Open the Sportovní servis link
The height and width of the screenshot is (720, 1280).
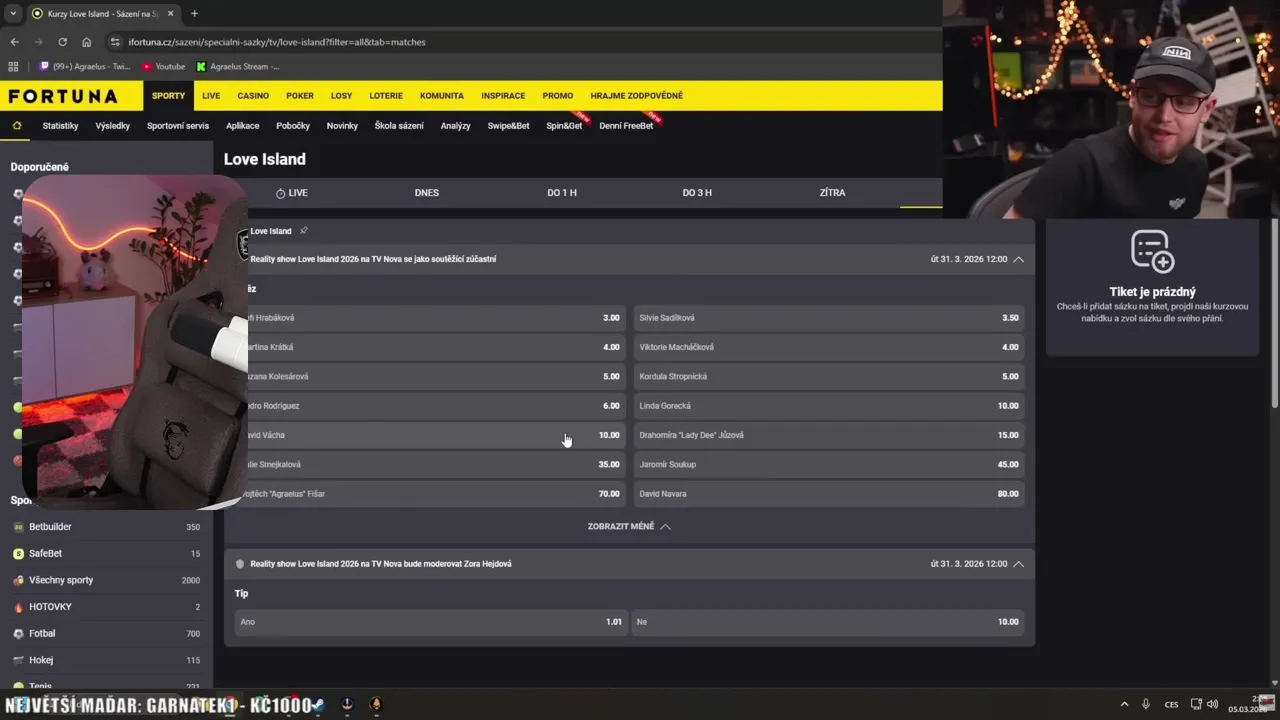(x=178, y=126)
